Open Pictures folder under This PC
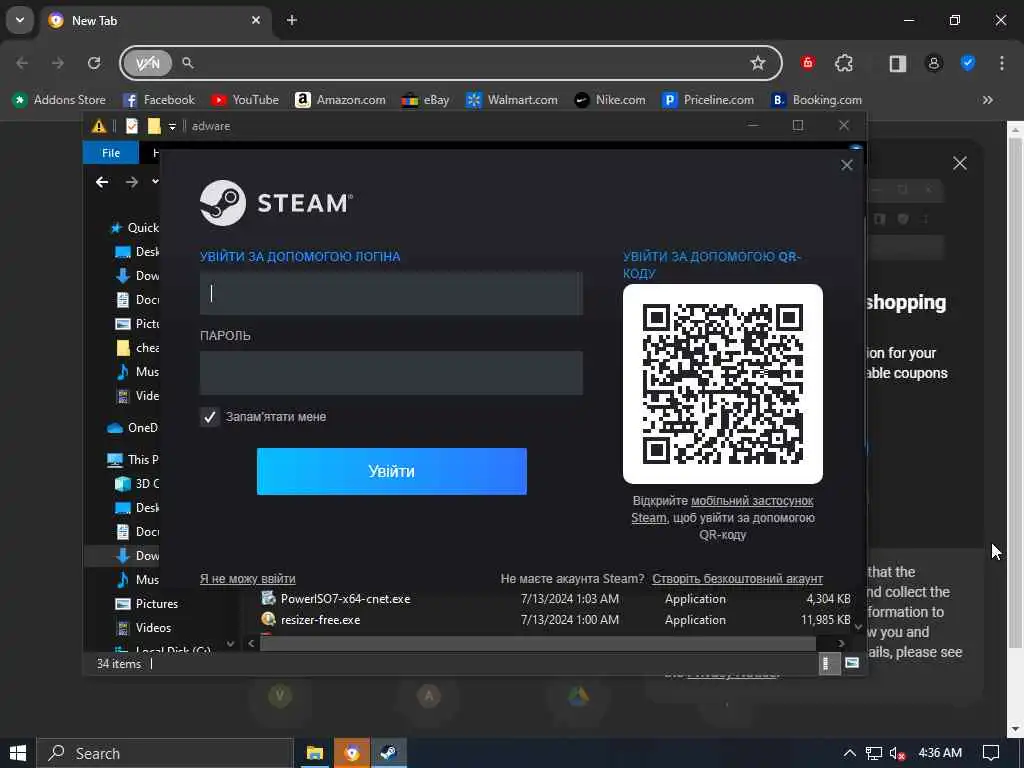The image size is (1024, 768). click(x=146, y=603)
